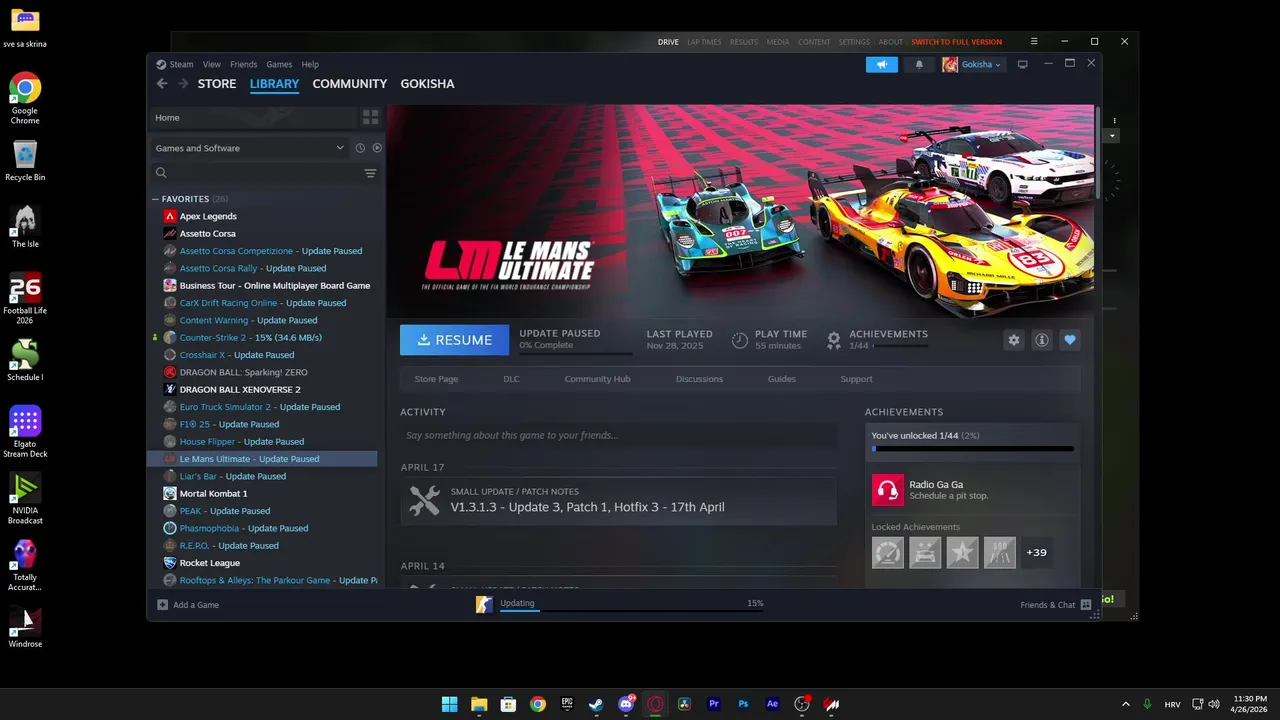
Task: Click SWITCH TO FULL VERSION link
Action: [956, 42]
